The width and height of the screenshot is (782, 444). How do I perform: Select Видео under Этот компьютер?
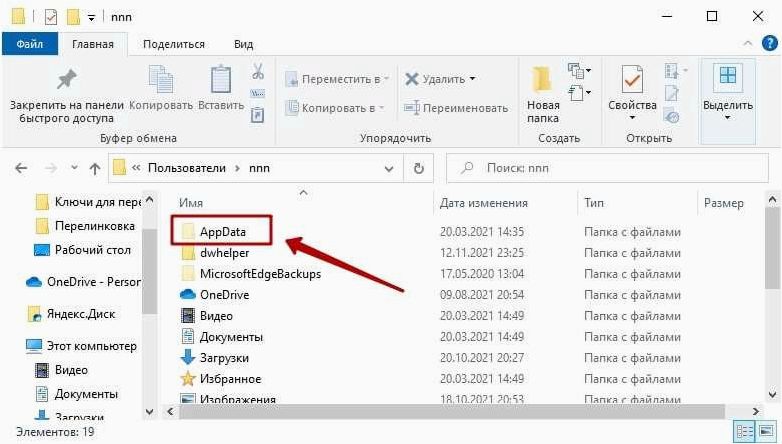(x=71, y=370)
